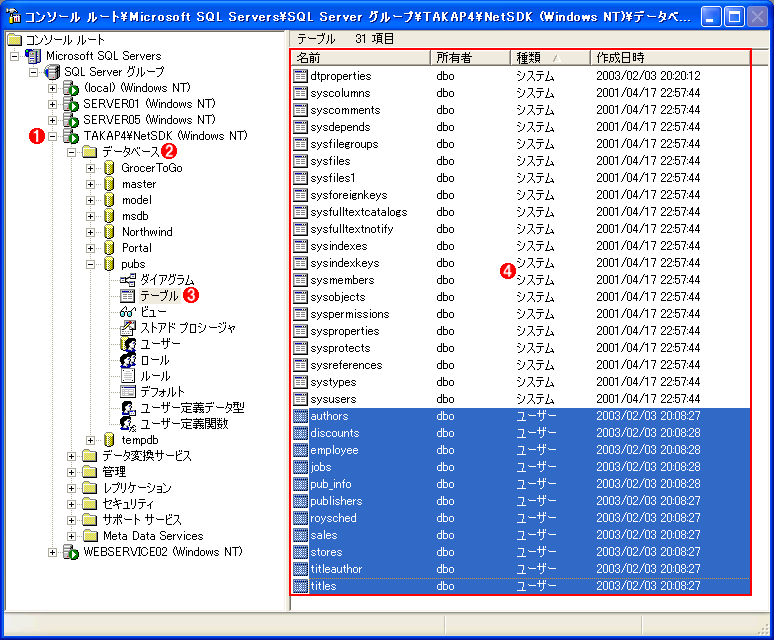The image size is (774, 640).
Task: Expand the WEBSERVICE02 server node
Action: tap(53, 552)
